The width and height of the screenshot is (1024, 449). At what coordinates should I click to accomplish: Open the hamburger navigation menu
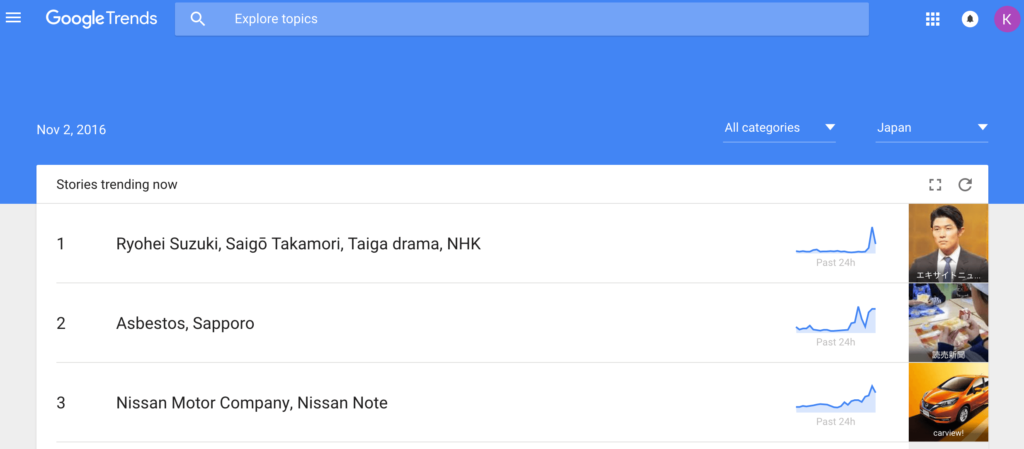click(x=14, y=18)
